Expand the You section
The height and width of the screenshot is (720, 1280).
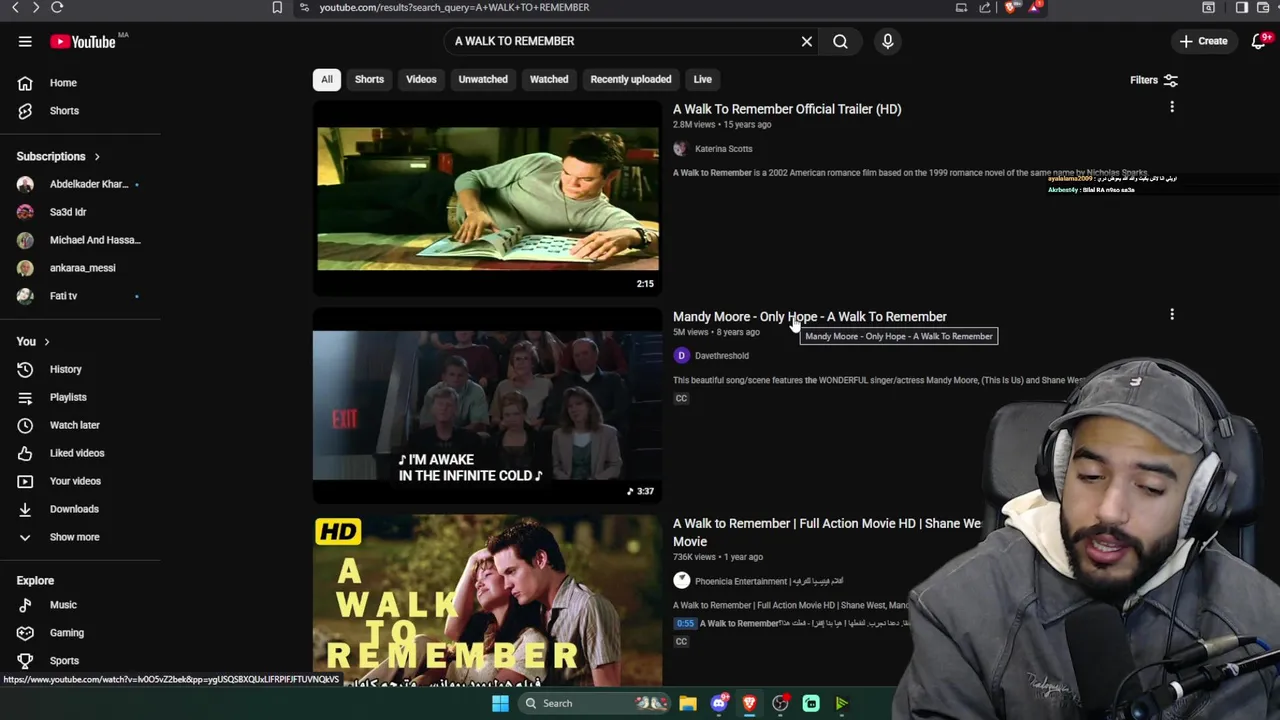coord(33,342)
